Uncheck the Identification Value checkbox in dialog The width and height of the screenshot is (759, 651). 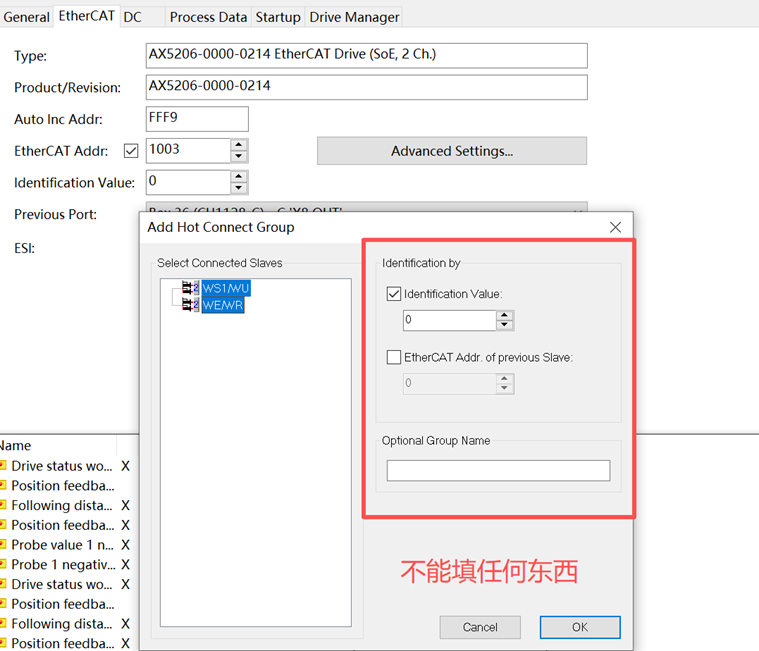[394, 294]
